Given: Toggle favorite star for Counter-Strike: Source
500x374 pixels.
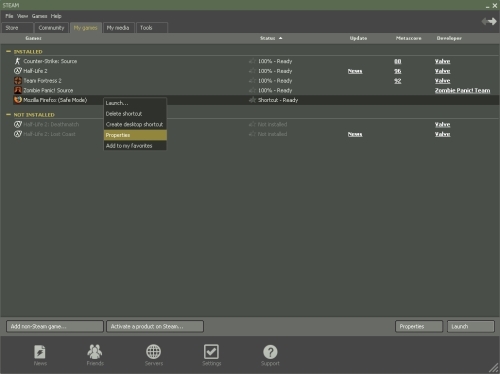Looking at the screenshot, I should point(252,61).
